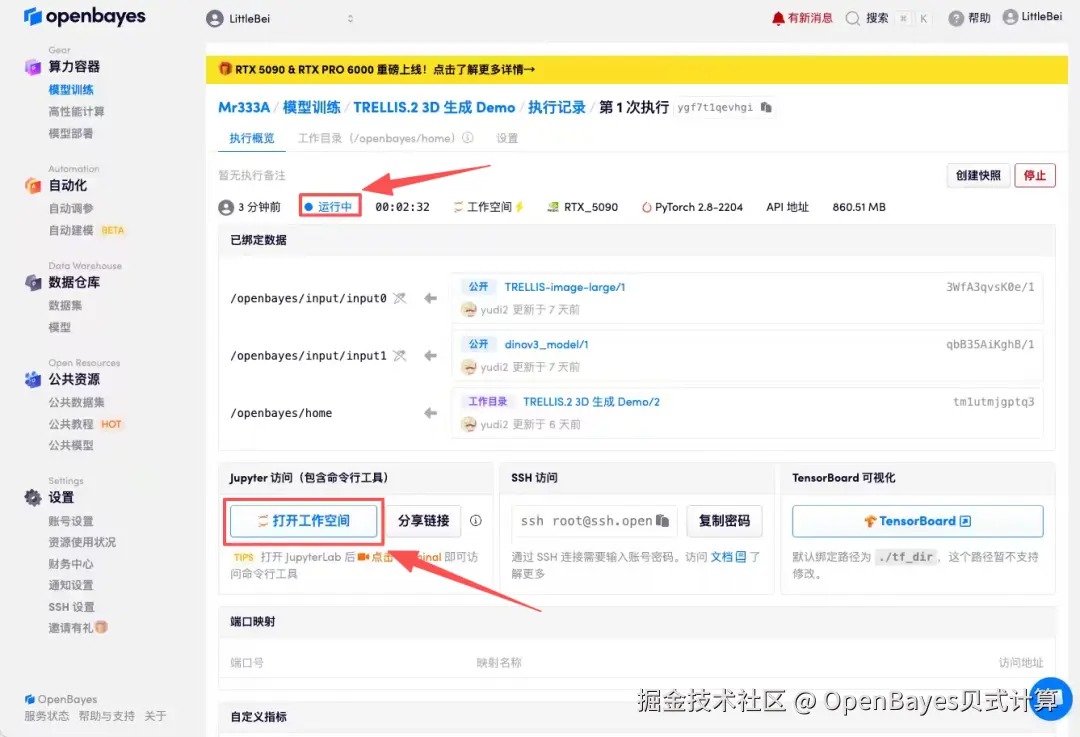Click the openbayes logo

[x=84, y=17]
